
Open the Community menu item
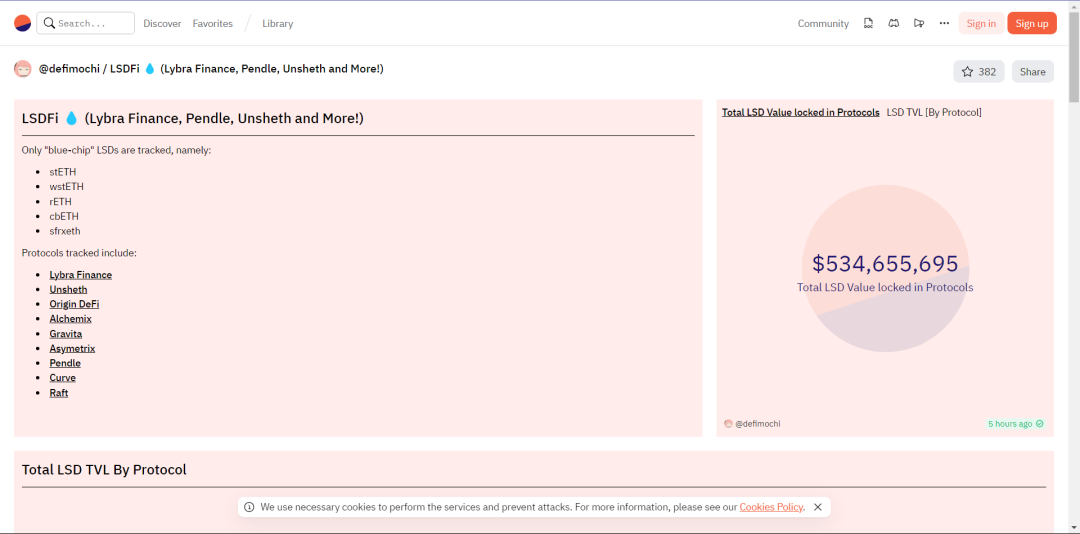[823, 23]
